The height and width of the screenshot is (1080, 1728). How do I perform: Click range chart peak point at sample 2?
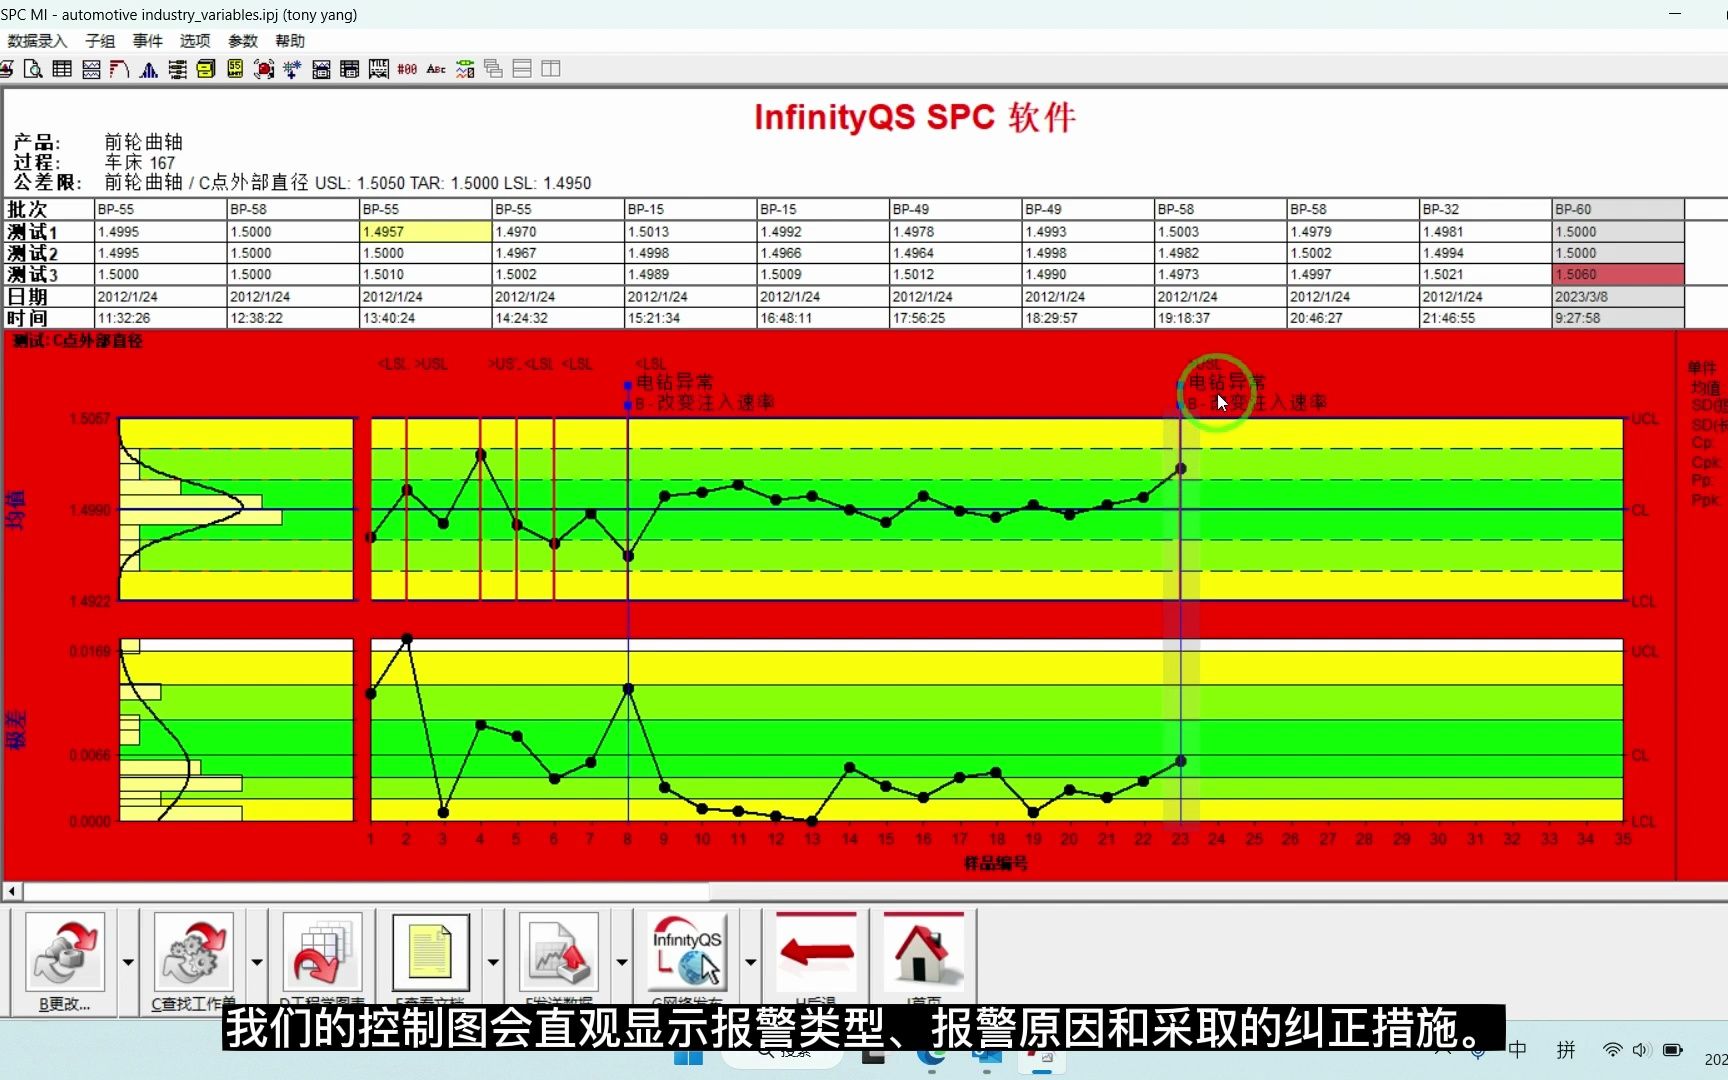[x=407, y=638]
